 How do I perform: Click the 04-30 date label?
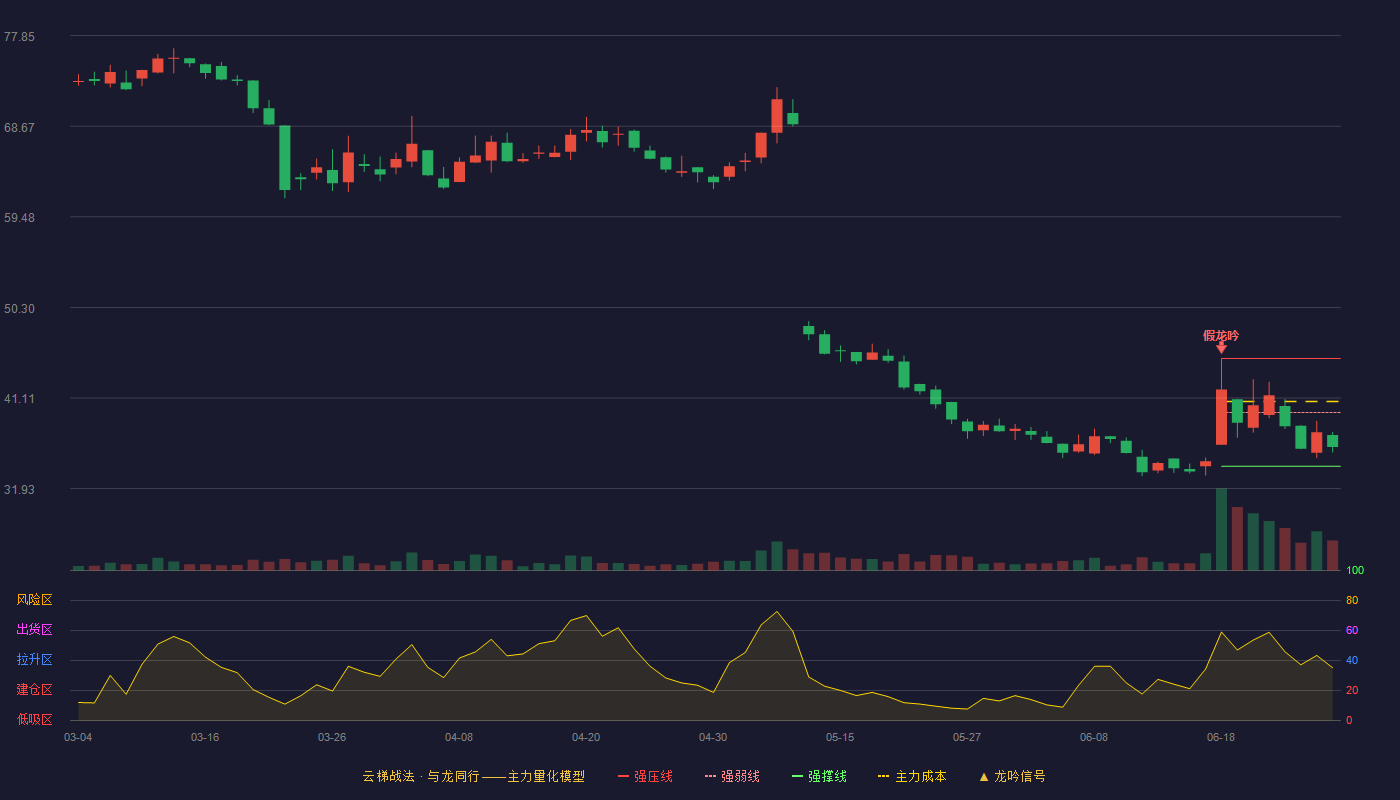click(713, 737)
